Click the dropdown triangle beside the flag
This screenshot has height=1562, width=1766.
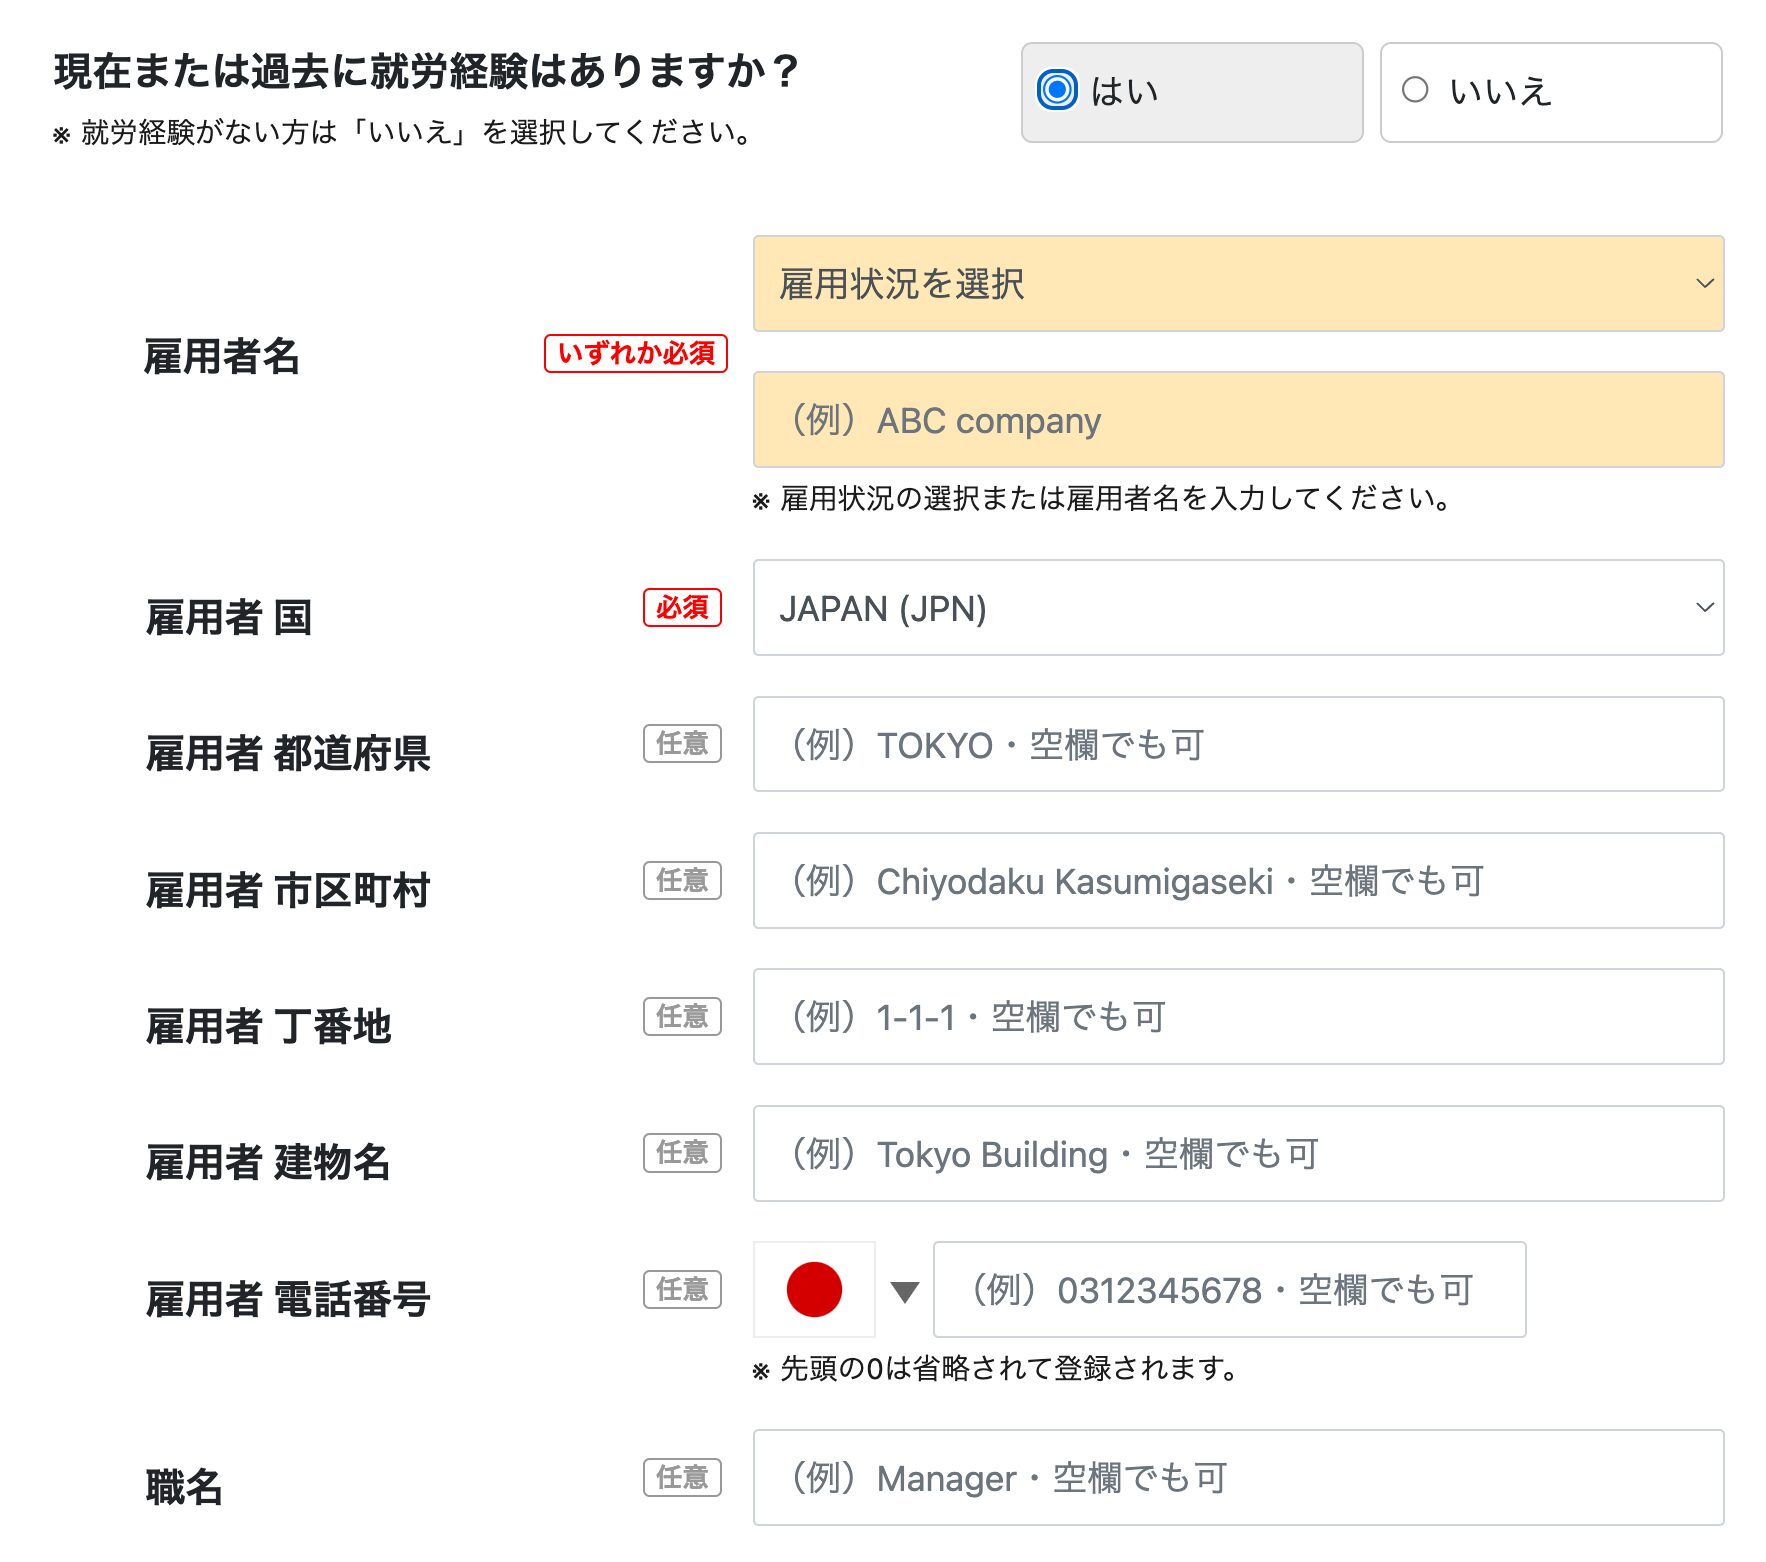[903, 1292]
